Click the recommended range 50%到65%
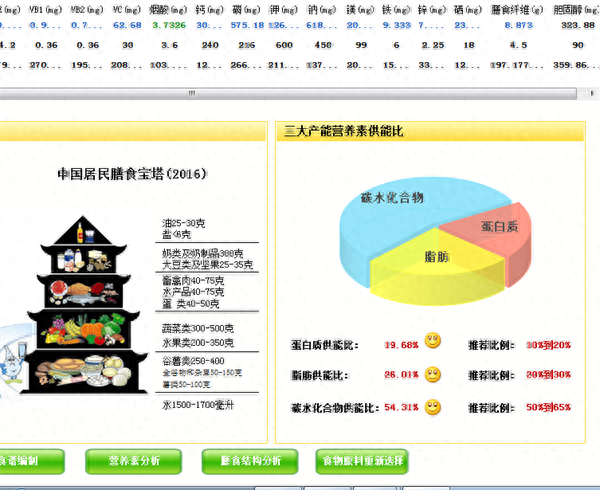Viewport: 600px width, 490px height. 548,407
